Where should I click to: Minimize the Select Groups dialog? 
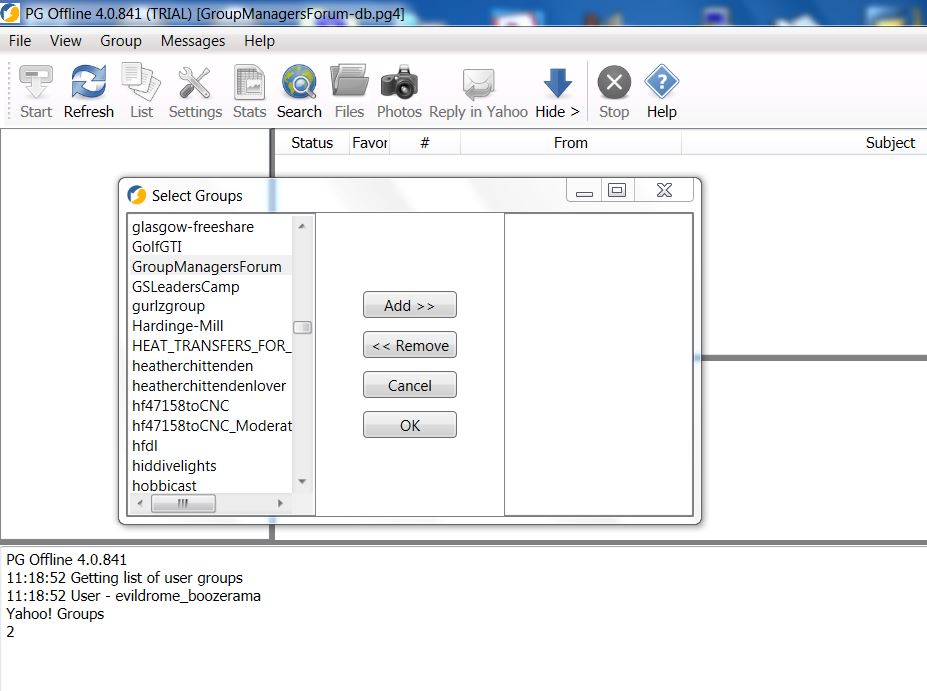pos(584,190)
